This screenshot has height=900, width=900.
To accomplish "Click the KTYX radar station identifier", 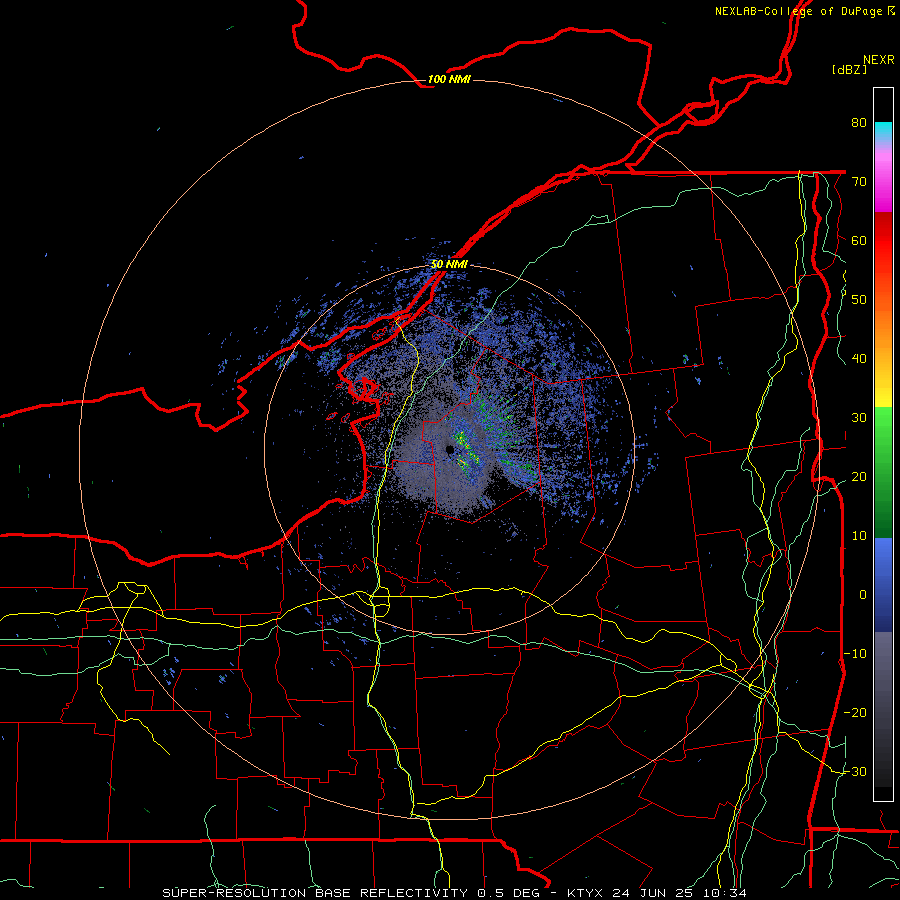I will click(585, 893).
